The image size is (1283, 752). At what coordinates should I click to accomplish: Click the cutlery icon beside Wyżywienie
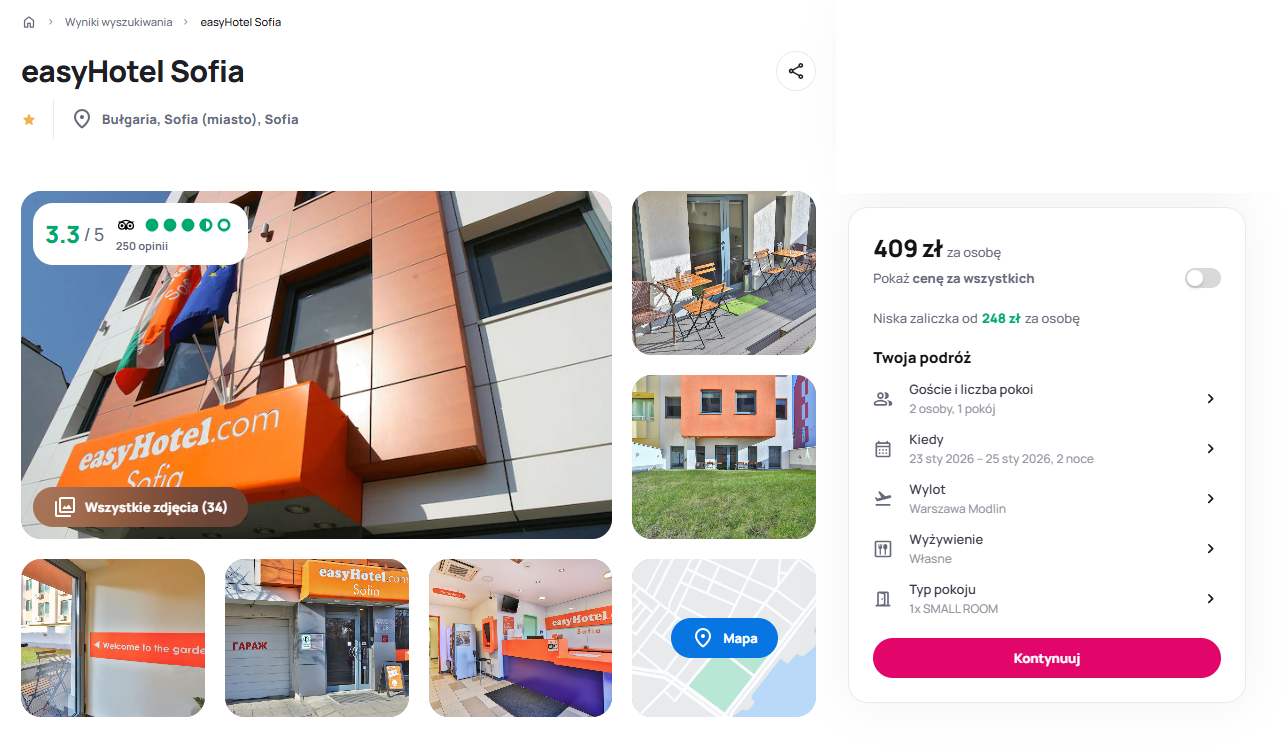pos(883,549)
